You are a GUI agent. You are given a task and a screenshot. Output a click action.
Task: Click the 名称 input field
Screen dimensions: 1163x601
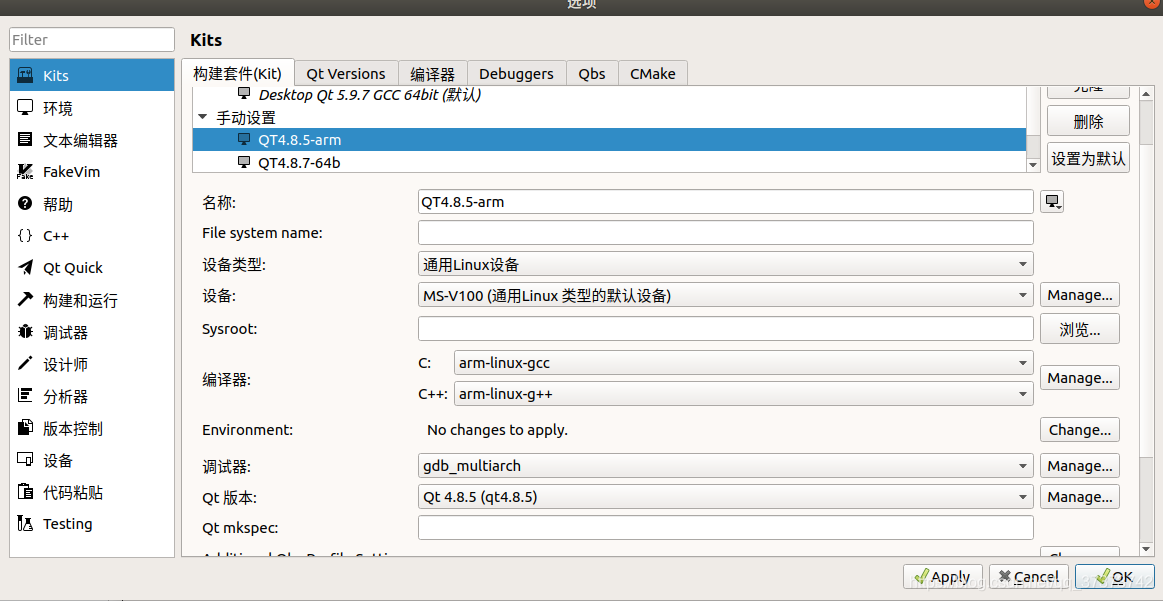pyautogui.click(x=725, y=202)
